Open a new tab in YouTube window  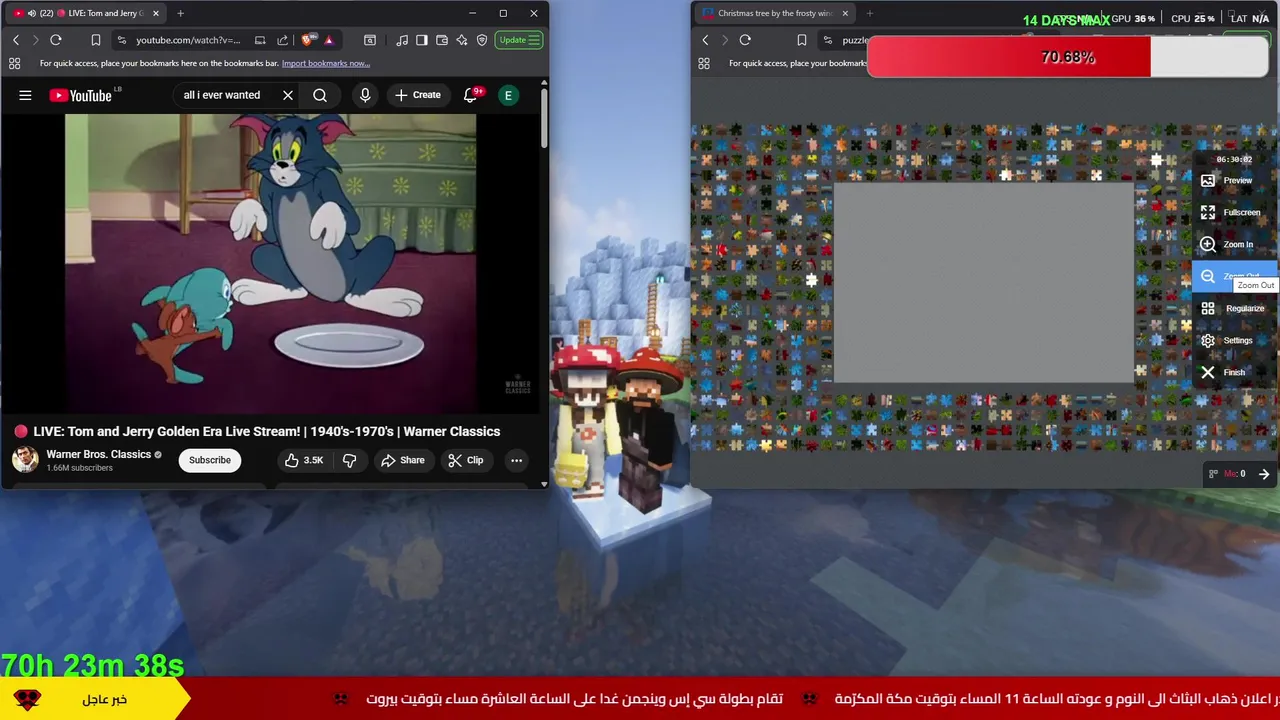(x=180, y=13)
